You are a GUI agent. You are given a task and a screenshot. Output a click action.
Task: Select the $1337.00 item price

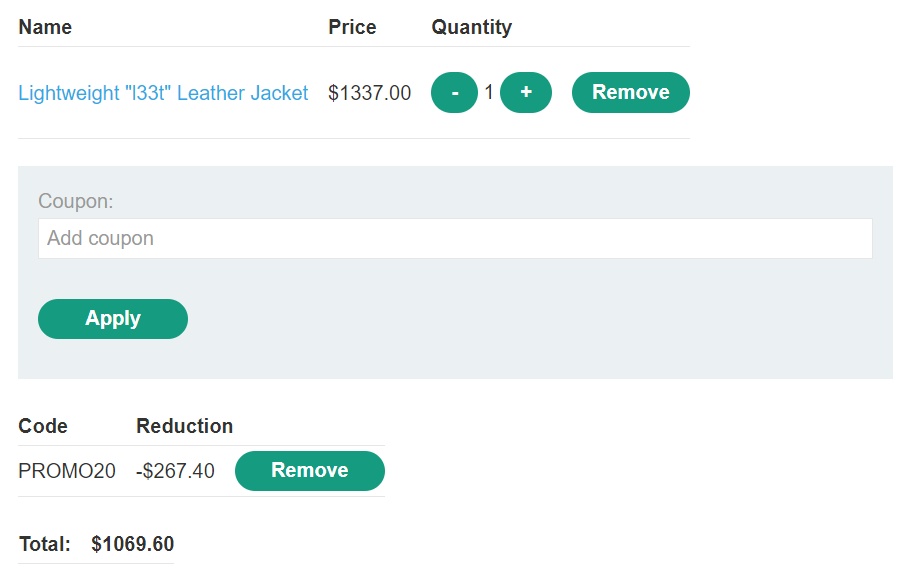pyautogui.click(x=369, y=93)
